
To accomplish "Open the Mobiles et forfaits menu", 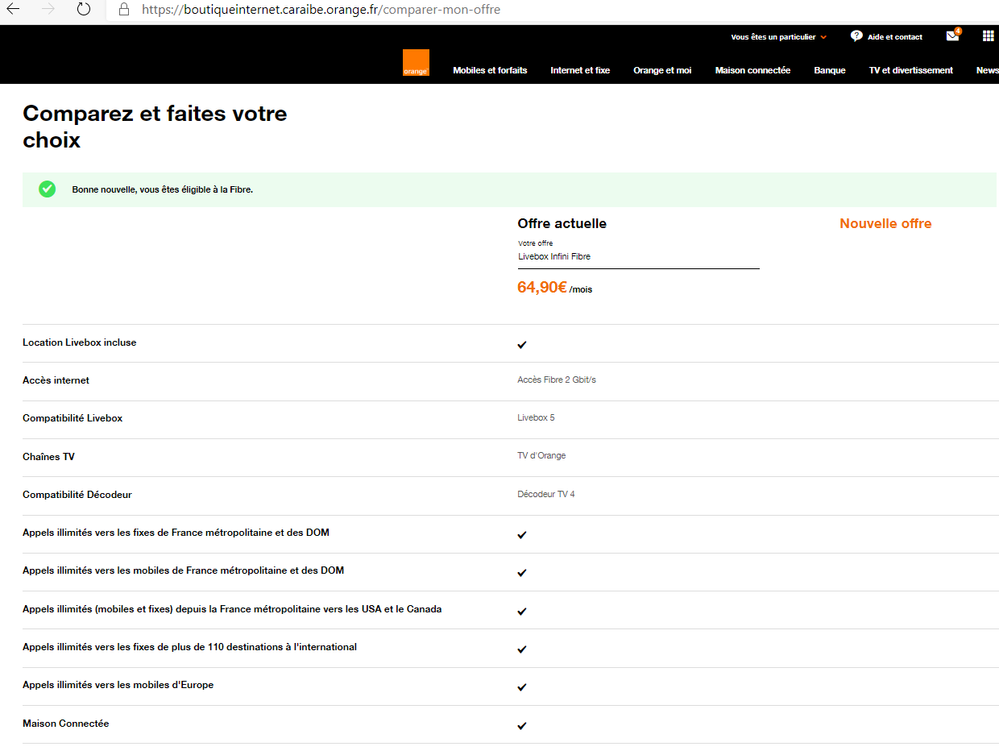I will pos(489,70).
